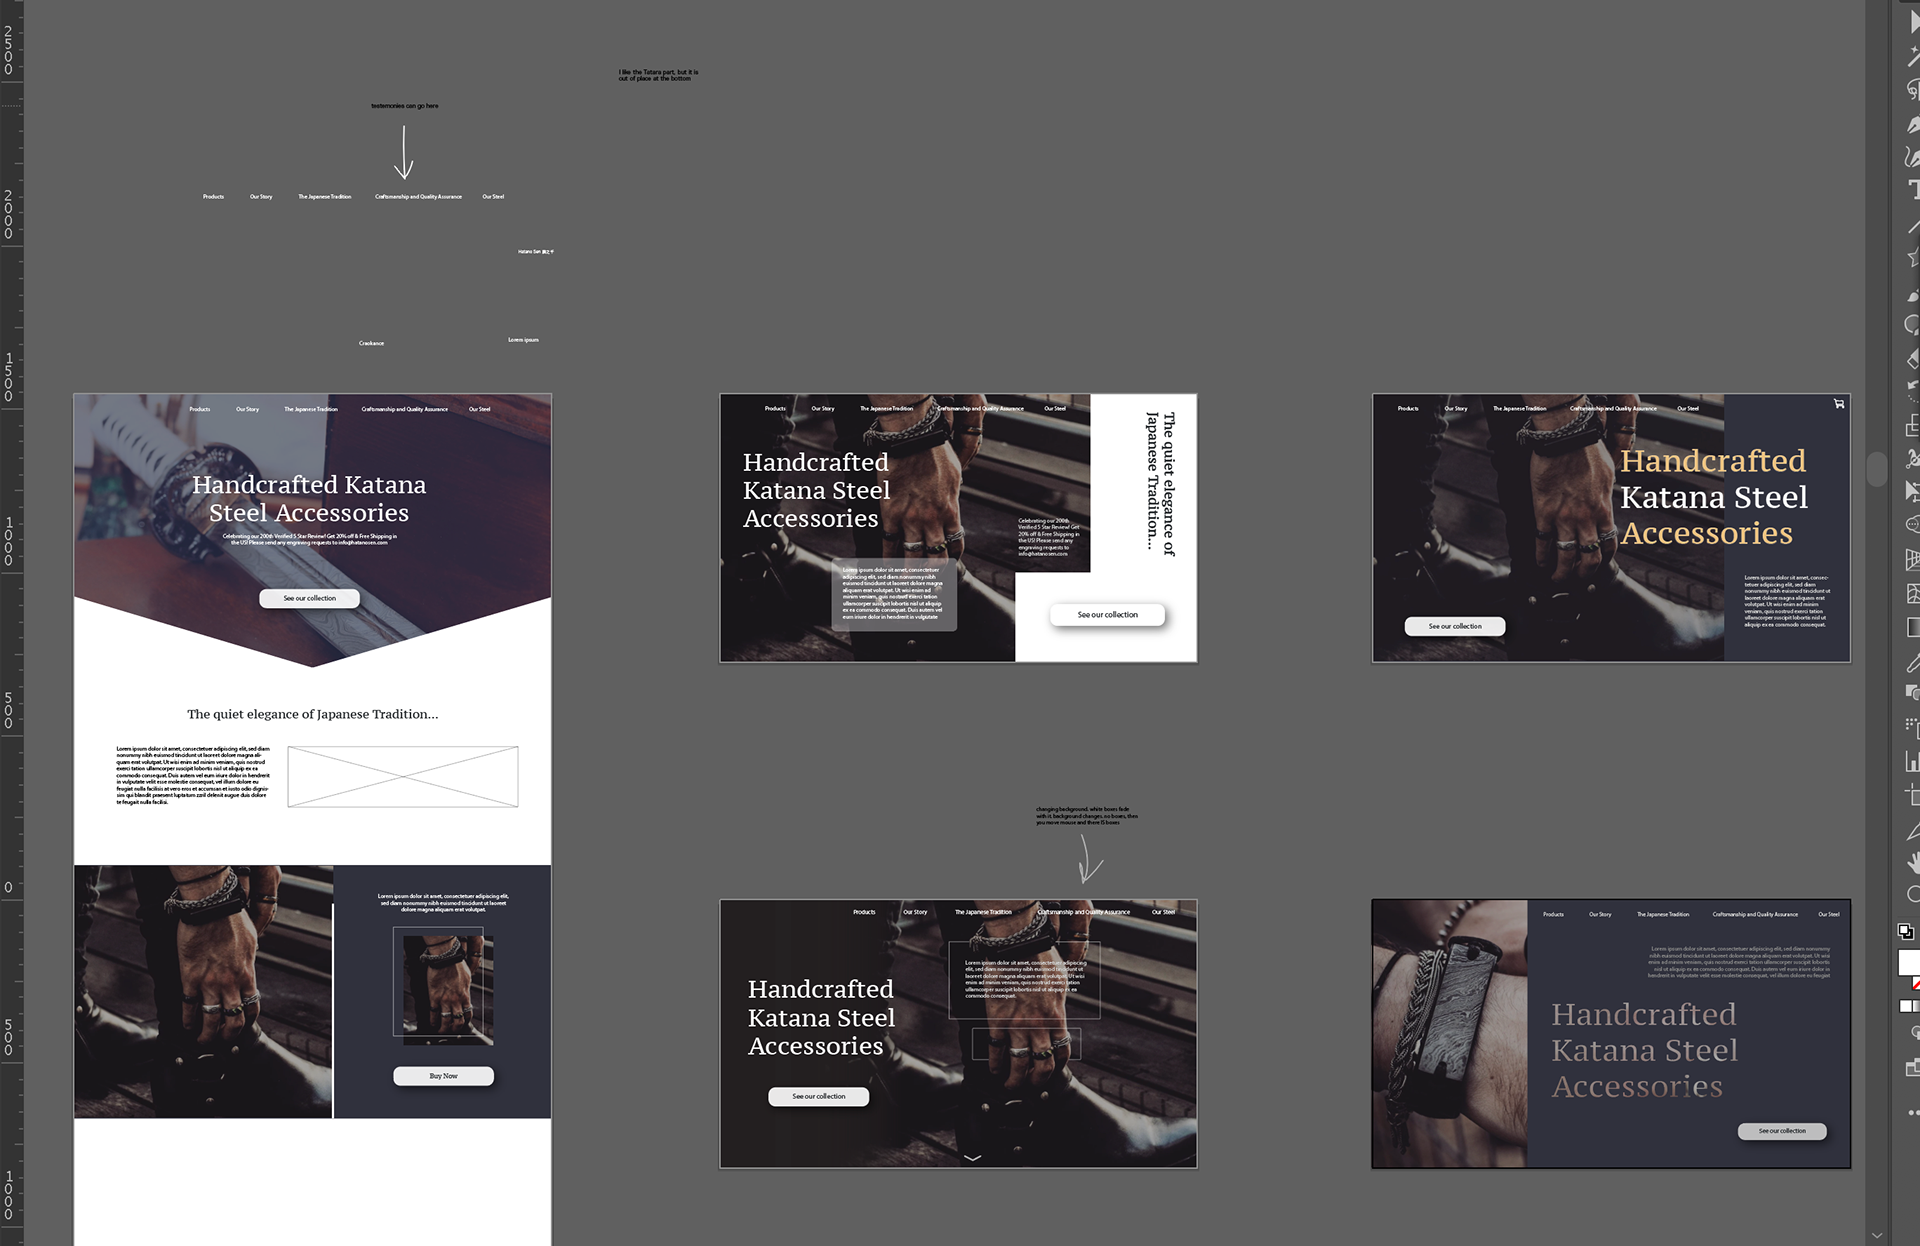
Task: Open Edit Toolbar three-dots menu
Action: (1912, 1112)
